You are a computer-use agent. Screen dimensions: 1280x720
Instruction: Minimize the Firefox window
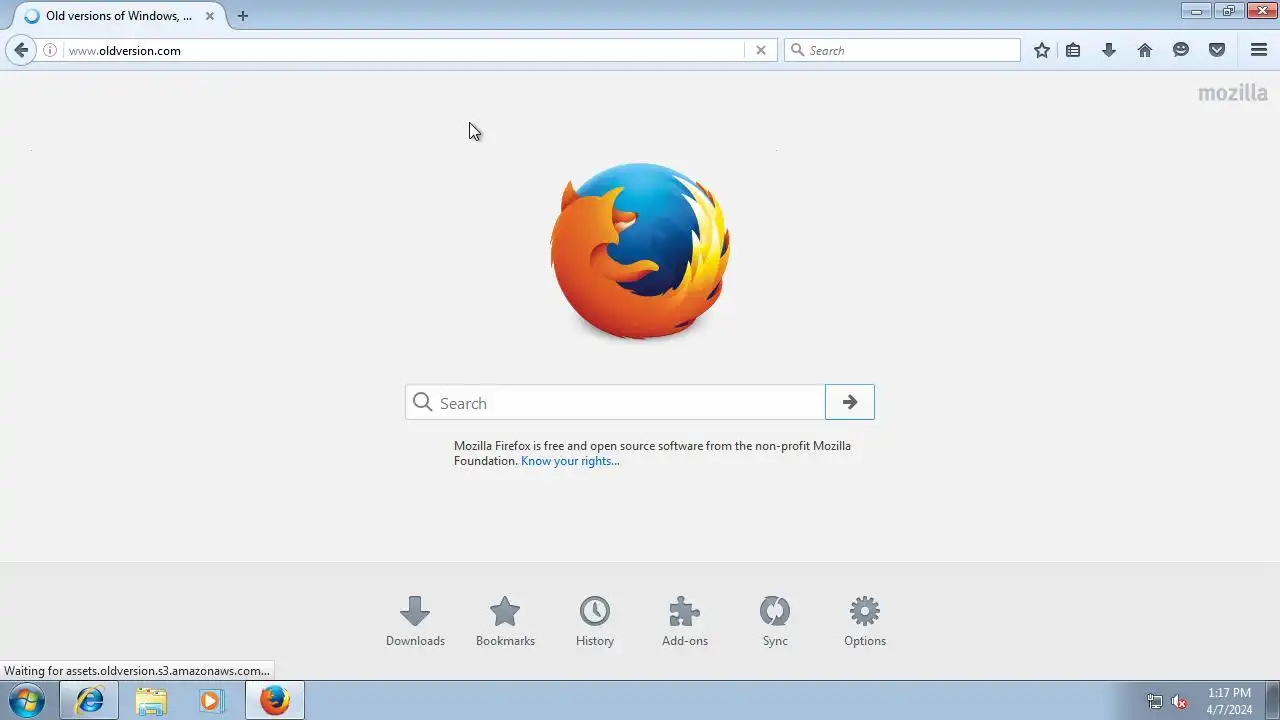pos(1196,11)
